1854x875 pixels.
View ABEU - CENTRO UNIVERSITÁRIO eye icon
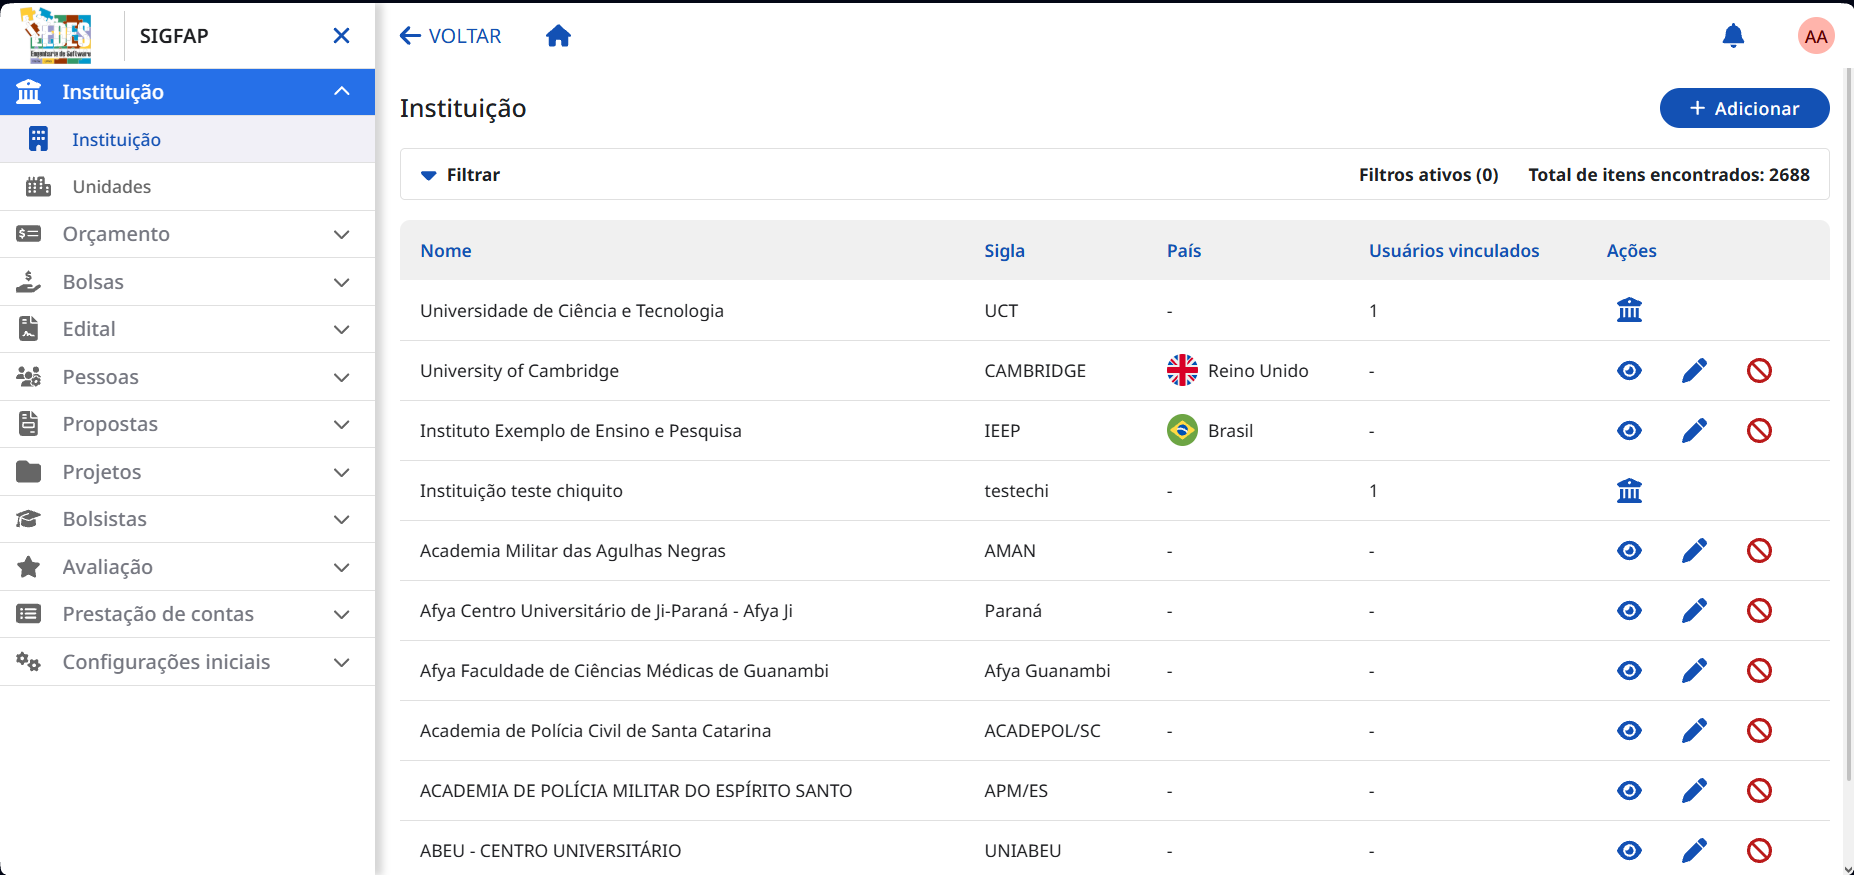(1629, 850)
